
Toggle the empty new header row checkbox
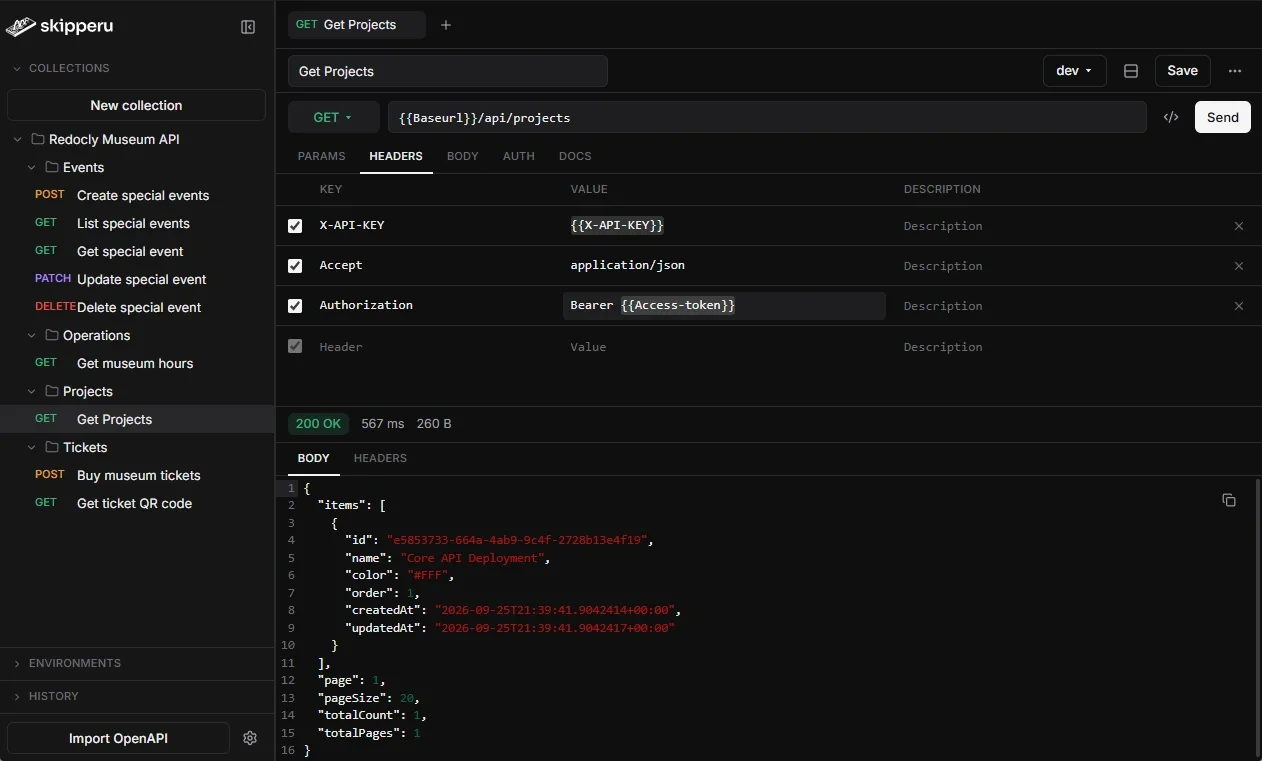pos(295,346)
